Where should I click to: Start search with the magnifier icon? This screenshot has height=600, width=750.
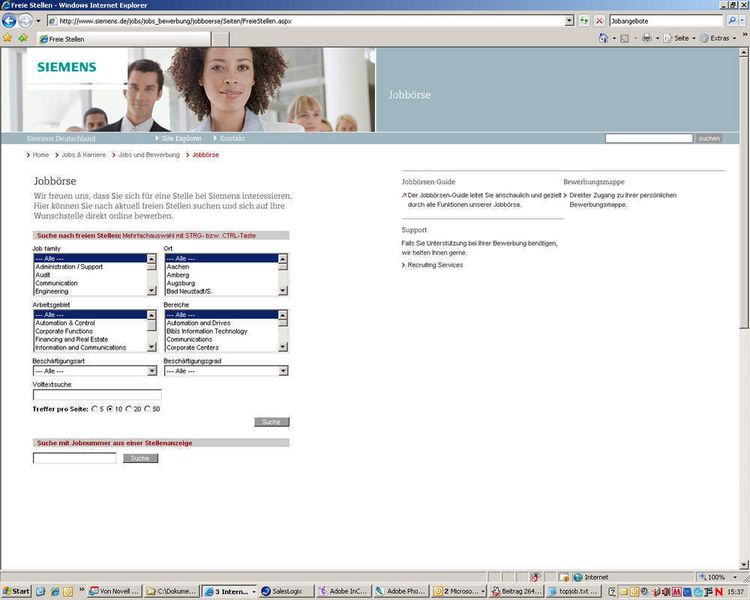[x=732, y=21]
